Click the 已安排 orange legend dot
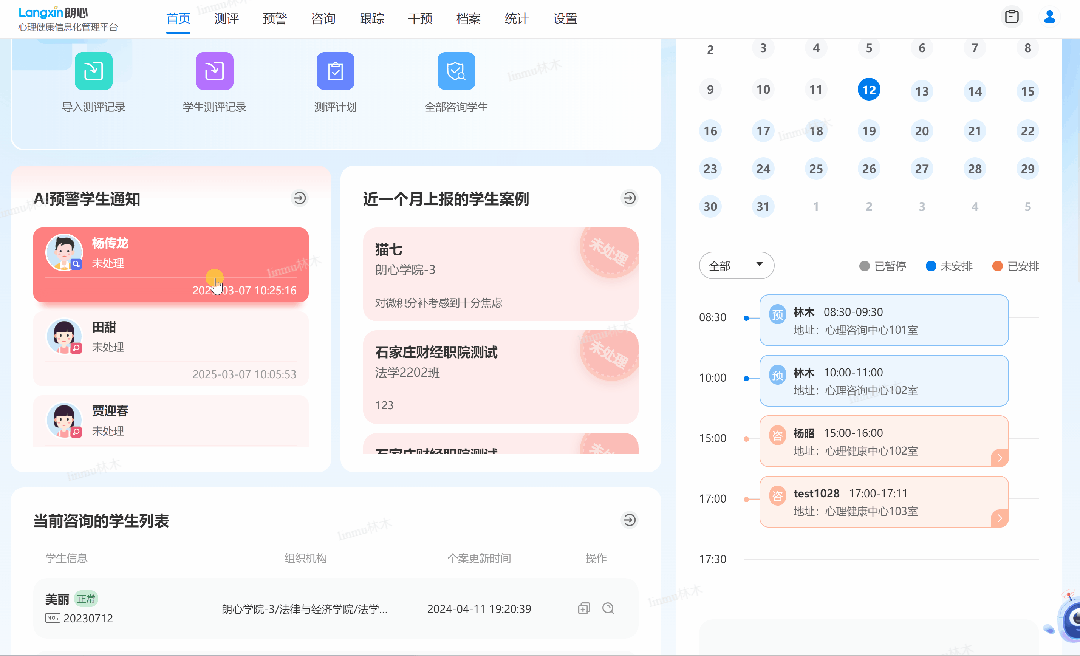 point(997,266)
